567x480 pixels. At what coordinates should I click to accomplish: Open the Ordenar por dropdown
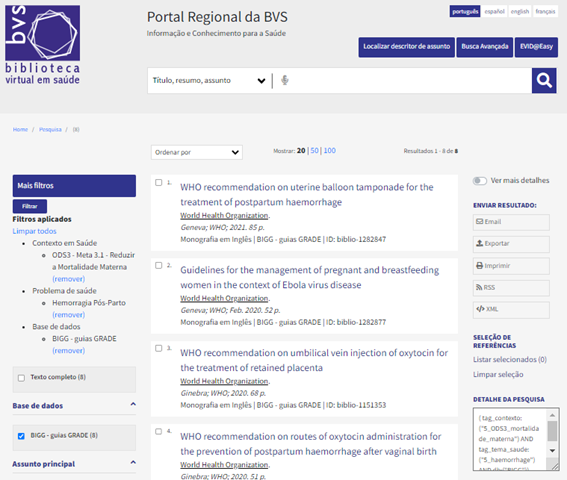pos(197,152)
